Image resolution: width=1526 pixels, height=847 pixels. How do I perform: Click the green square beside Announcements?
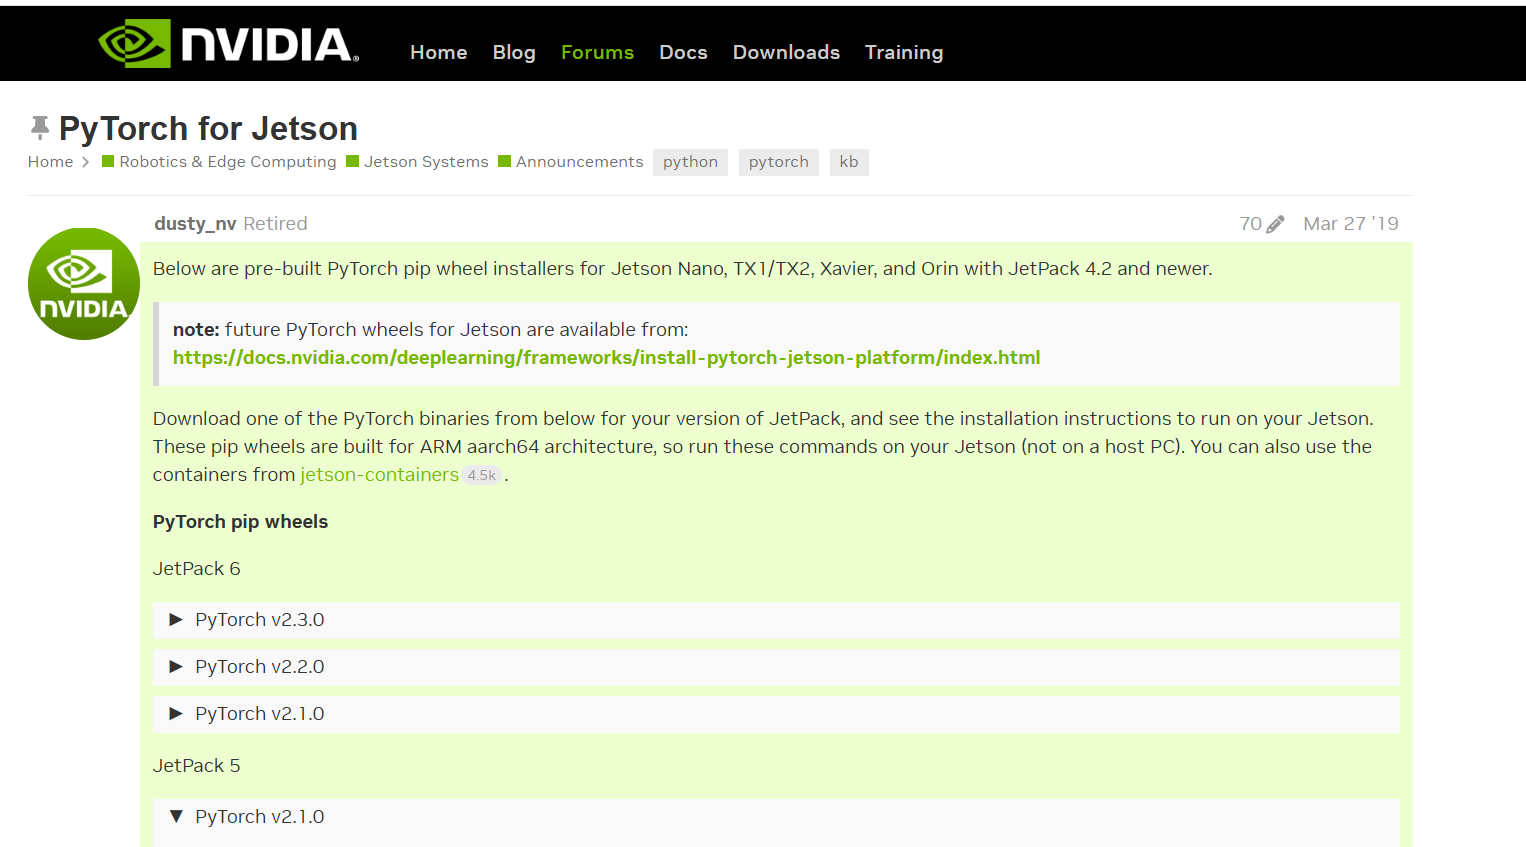[504, 161]
